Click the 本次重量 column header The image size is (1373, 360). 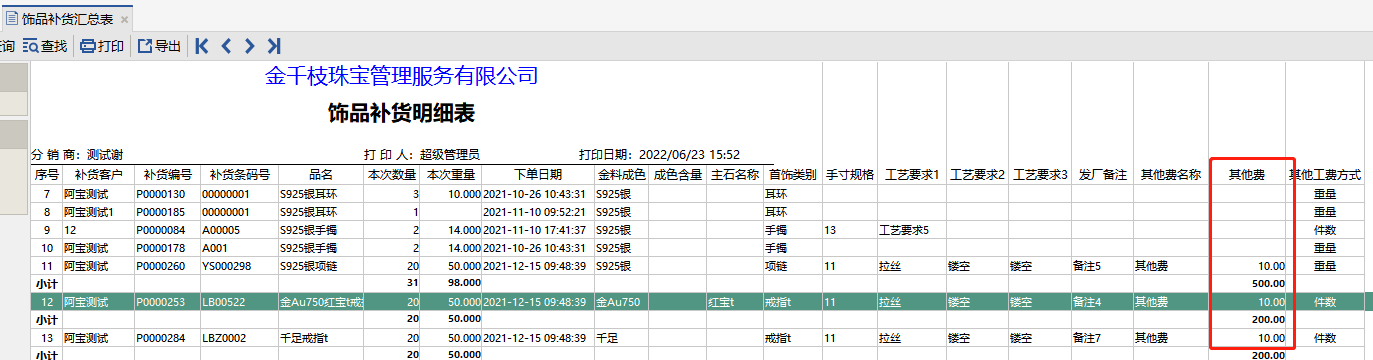[x=451, y=175]
